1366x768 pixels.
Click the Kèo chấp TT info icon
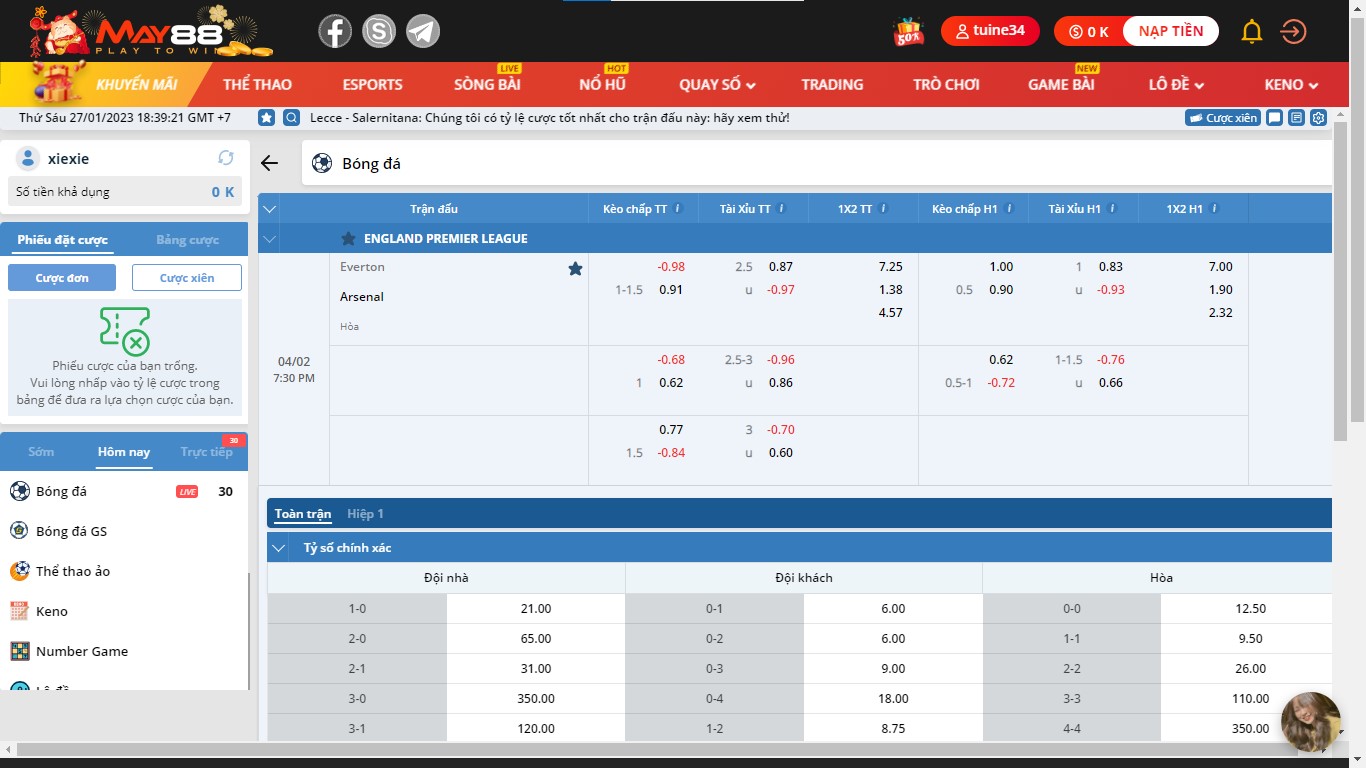678,209
